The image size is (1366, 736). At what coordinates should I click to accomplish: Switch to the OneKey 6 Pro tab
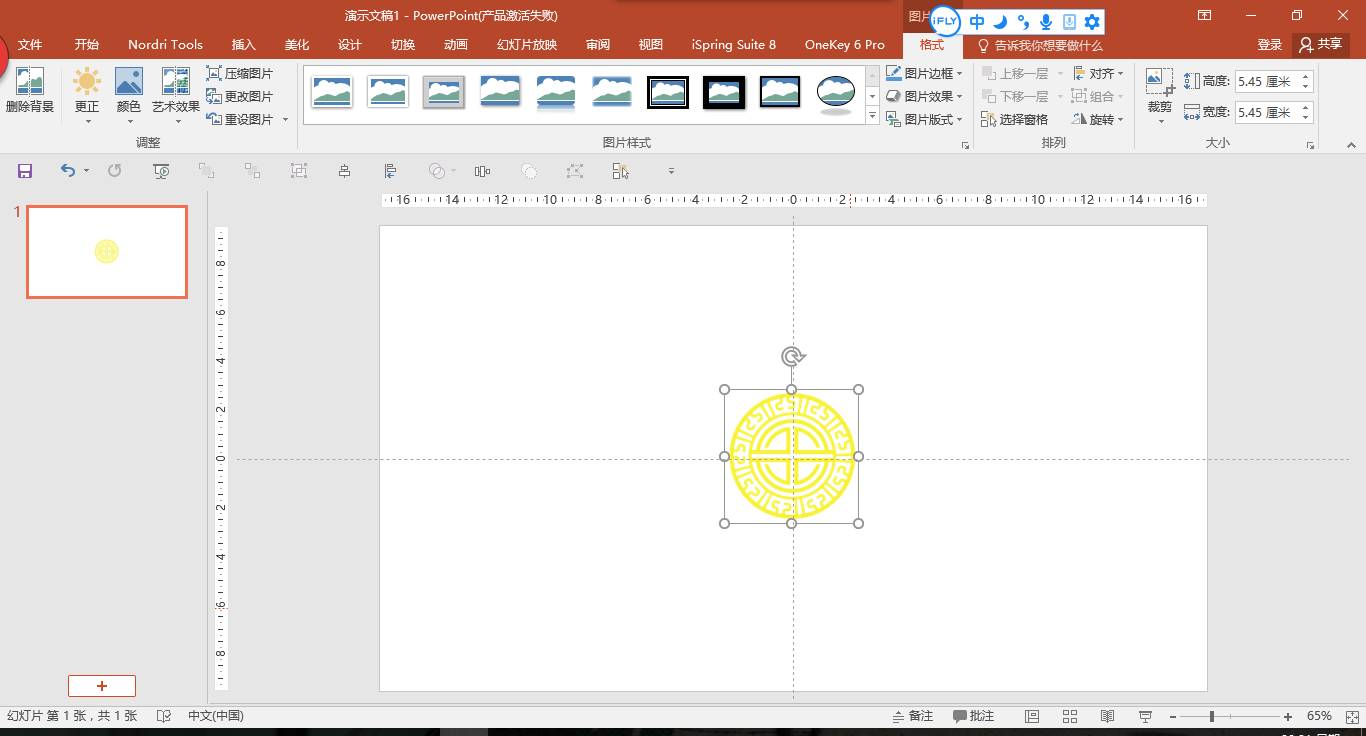(x=845, y=44)
